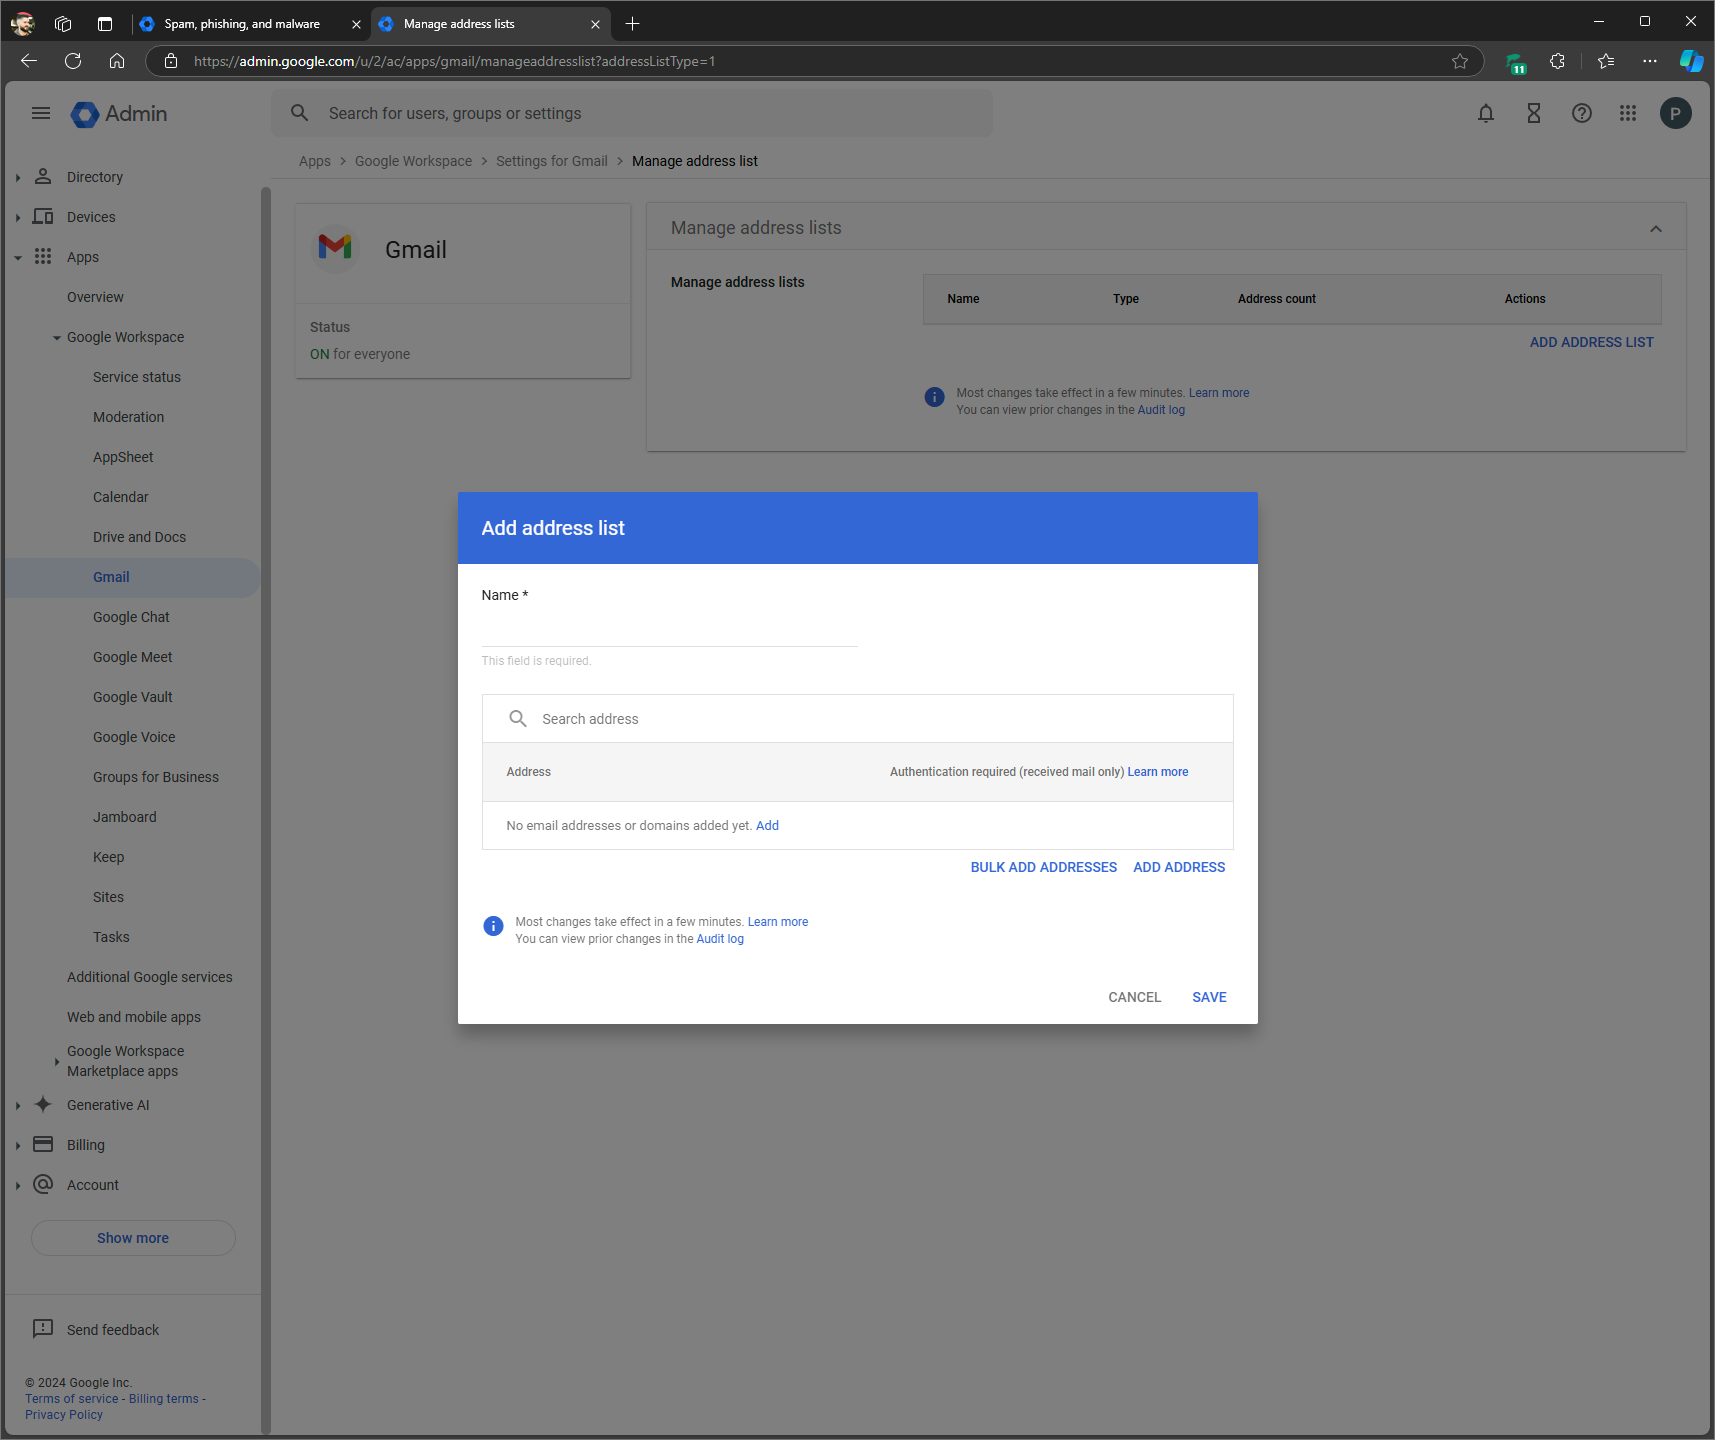Select the Manage address lists browser tab
The width and height of the screenshot is (1715, 1440).
(x=490, y=24)
